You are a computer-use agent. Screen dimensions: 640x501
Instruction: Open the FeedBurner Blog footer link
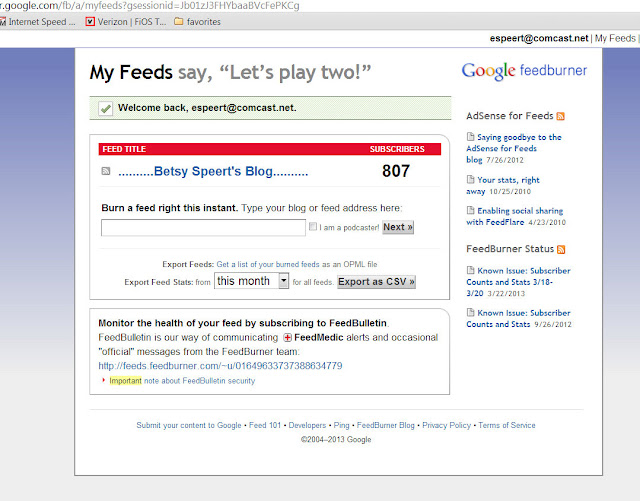386,425
